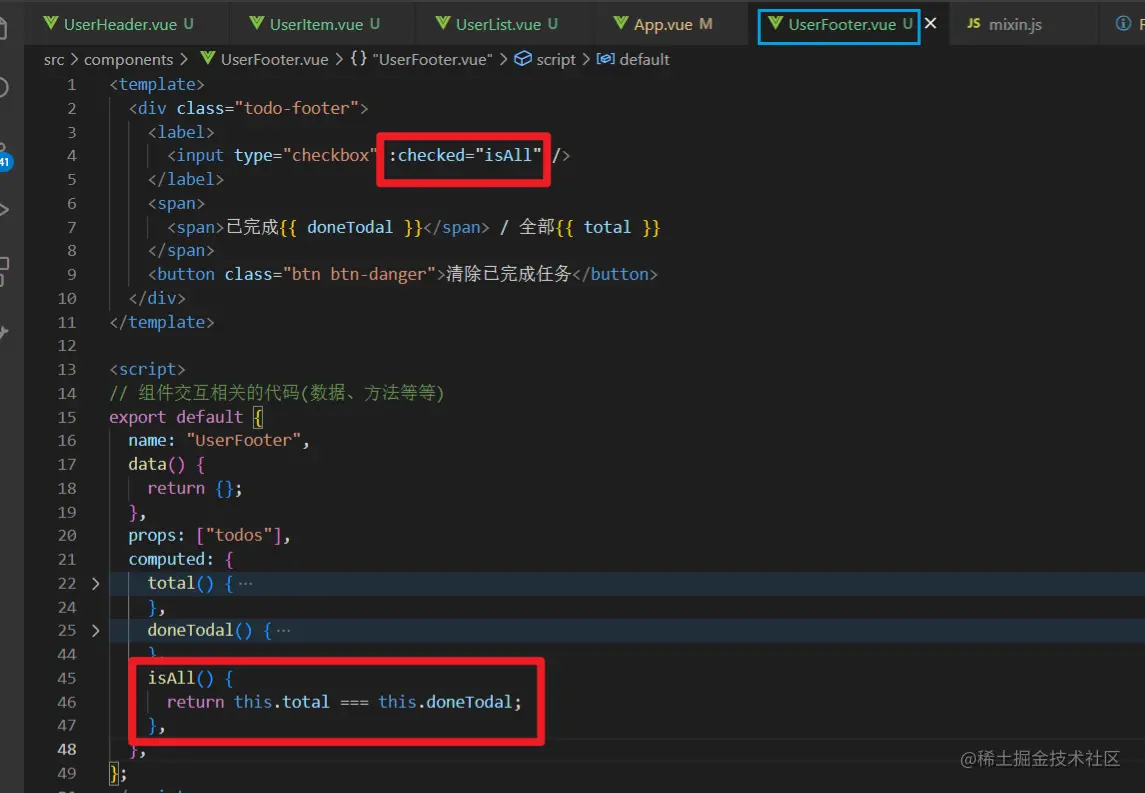Close the UserFooter.vue tab
The height and width of the screenshot is (793, 1145).
tap(930, 23)
